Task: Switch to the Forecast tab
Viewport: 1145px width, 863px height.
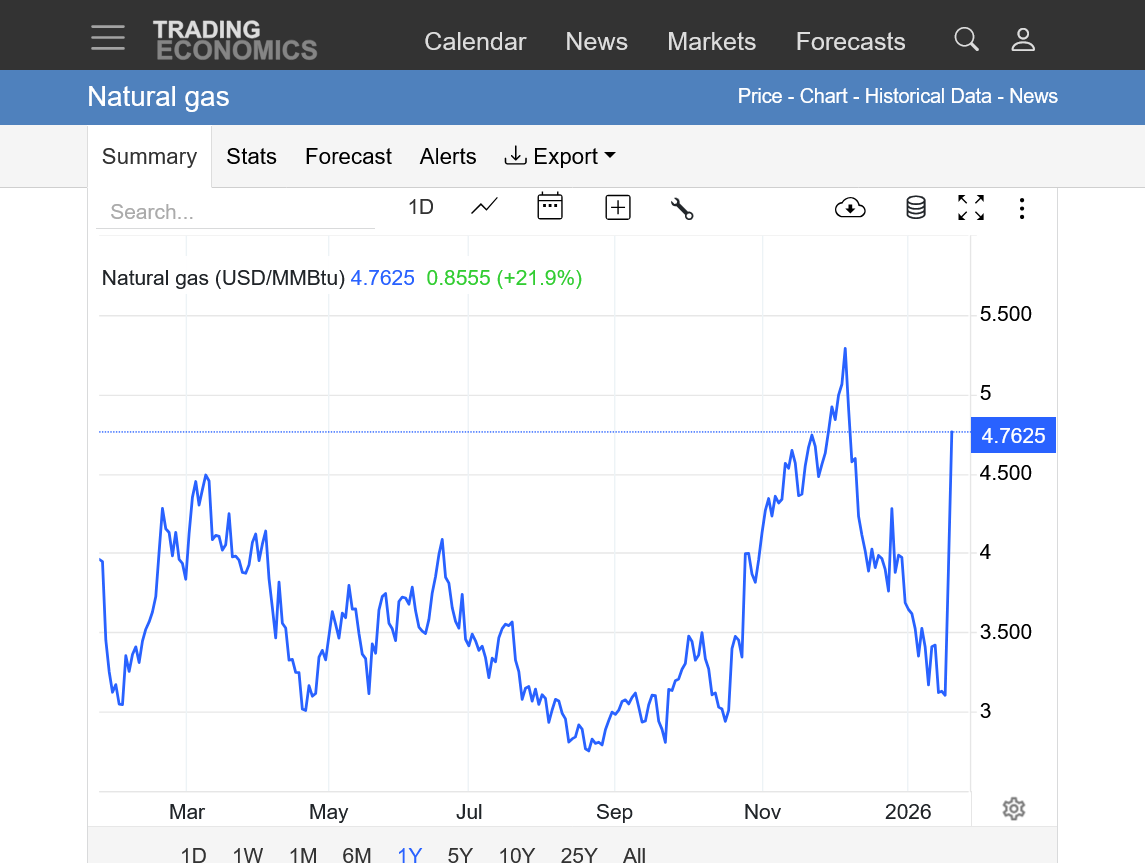Action: coord(348,156)
